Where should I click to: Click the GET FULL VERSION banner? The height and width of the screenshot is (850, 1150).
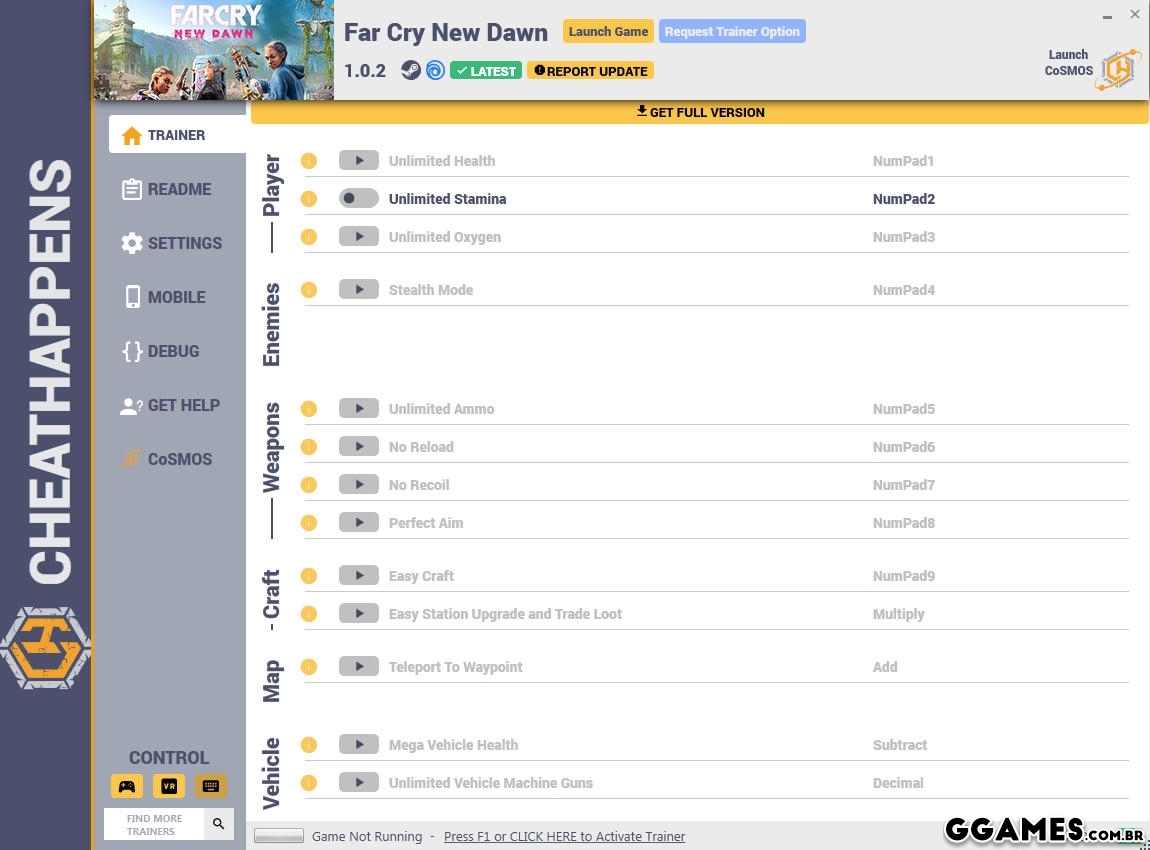(x=700, y=112)
